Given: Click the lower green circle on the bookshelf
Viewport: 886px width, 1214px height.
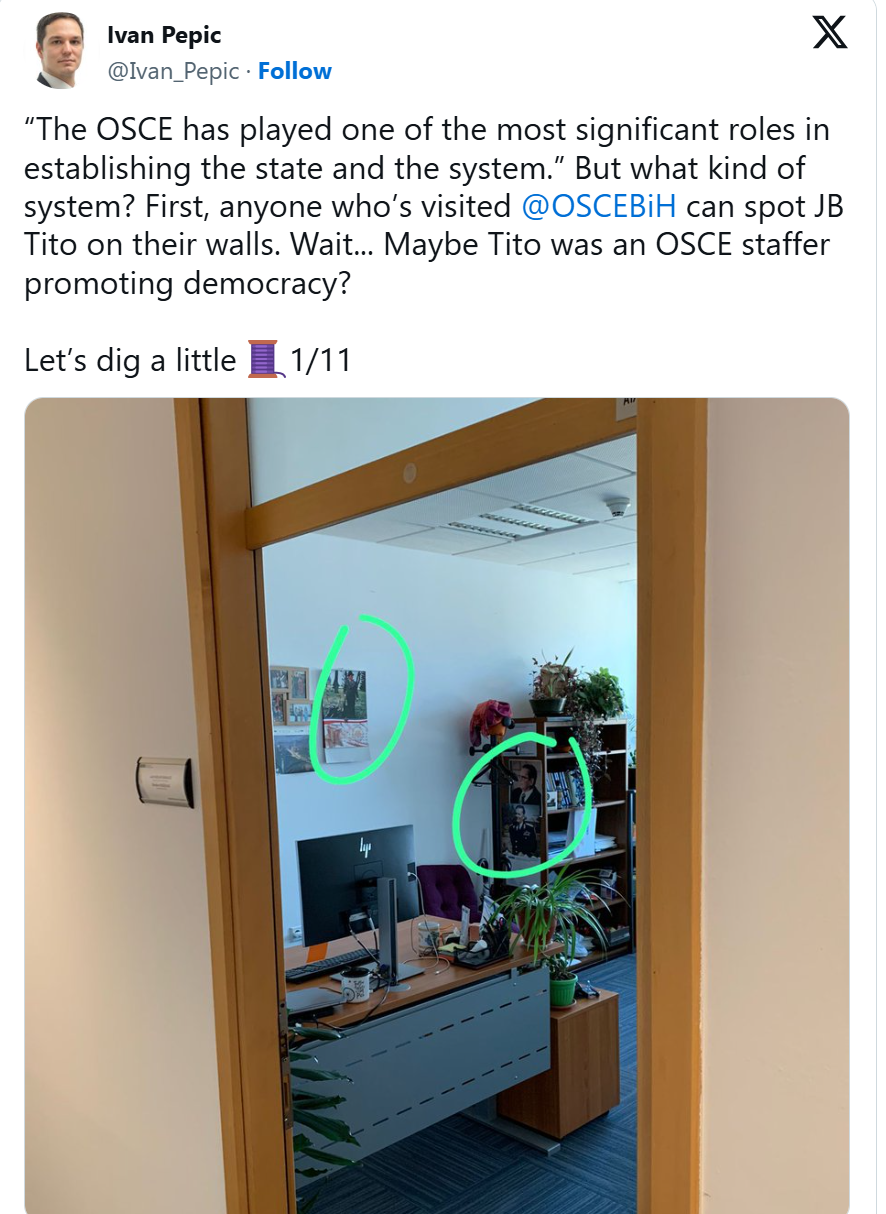Looking at the screenshot, I should click(521, 806).
